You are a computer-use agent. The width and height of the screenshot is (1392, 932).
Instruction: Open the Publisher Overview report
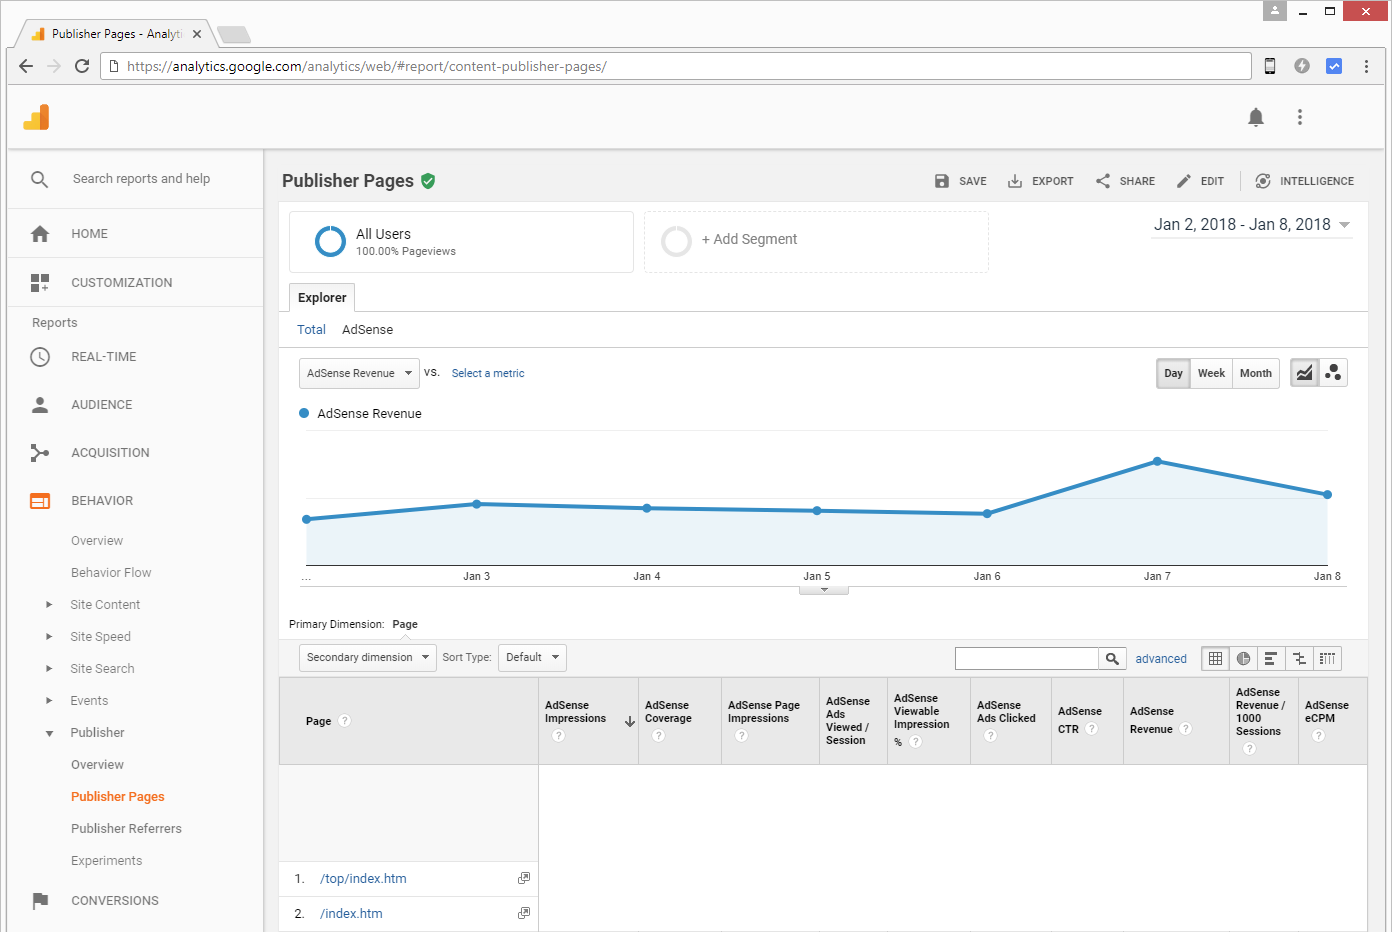click(x=97, y=765)
